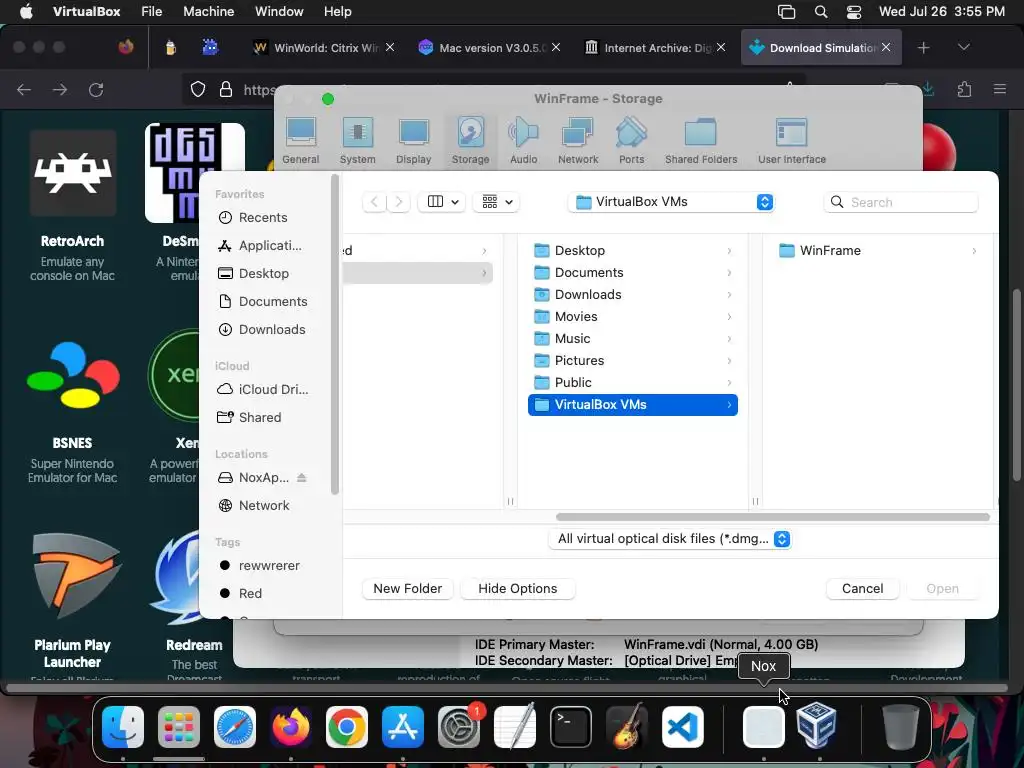The image size is (1024, 768).
Task: Open Visual Studio Code from the dock
Action: [683, 727]
